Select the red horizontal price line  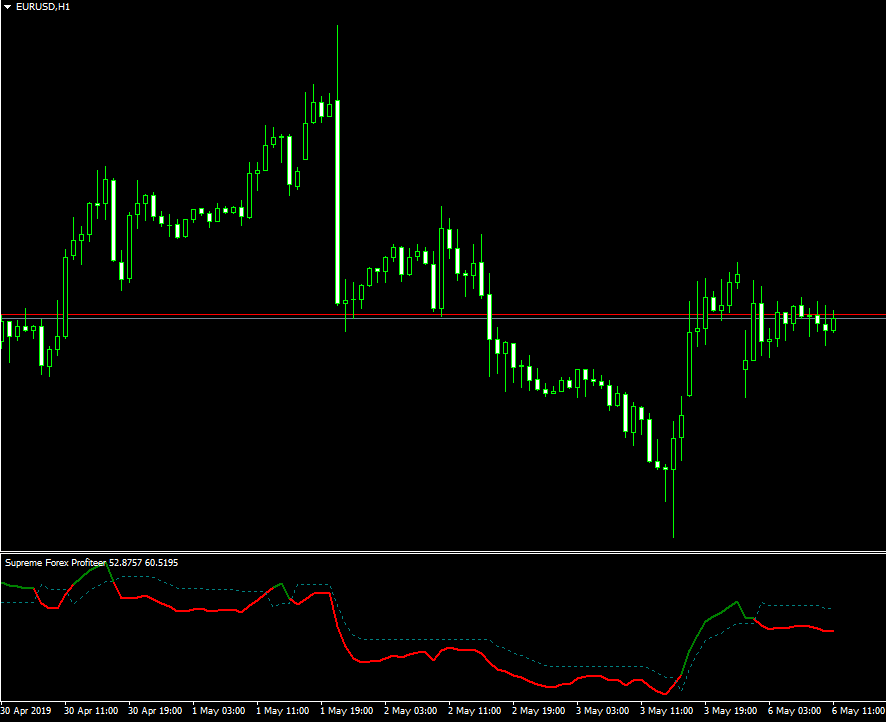click(600, 315)
